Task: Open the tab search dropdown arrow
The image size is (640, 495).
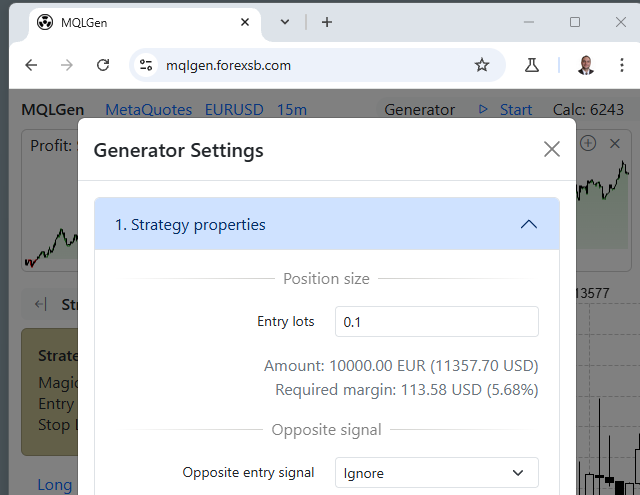Action: (285, 22)
